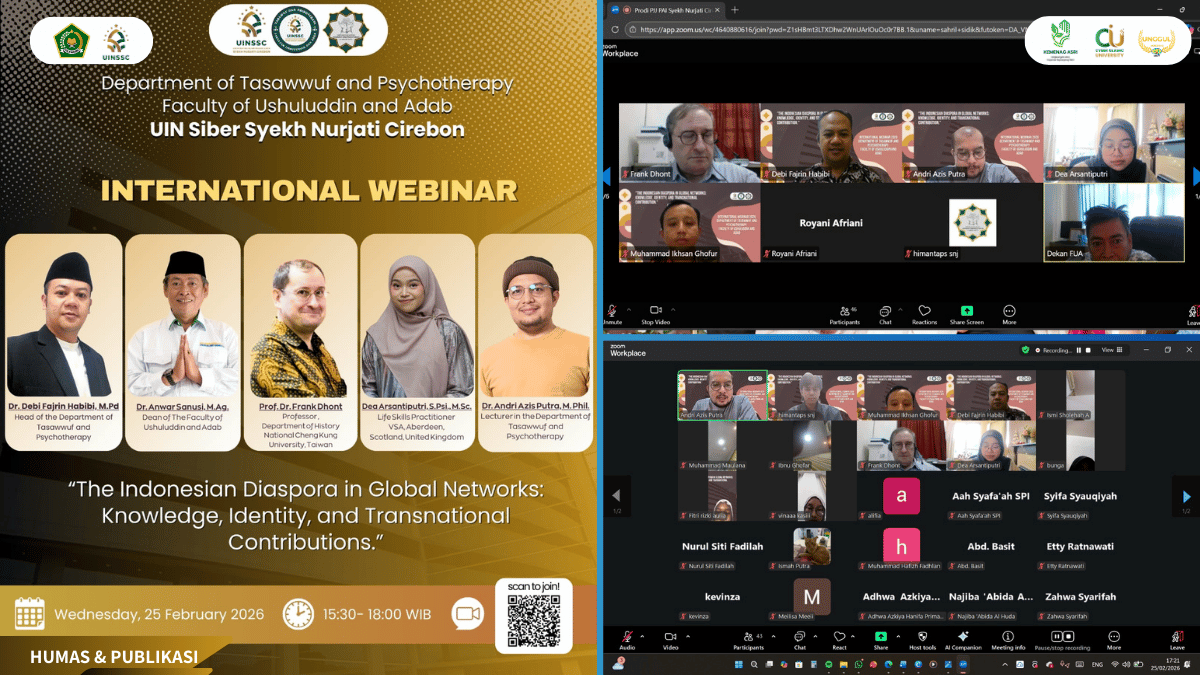Open a new browser tab
This screenshot has height=675, width=1200.
tap(736, 10)
